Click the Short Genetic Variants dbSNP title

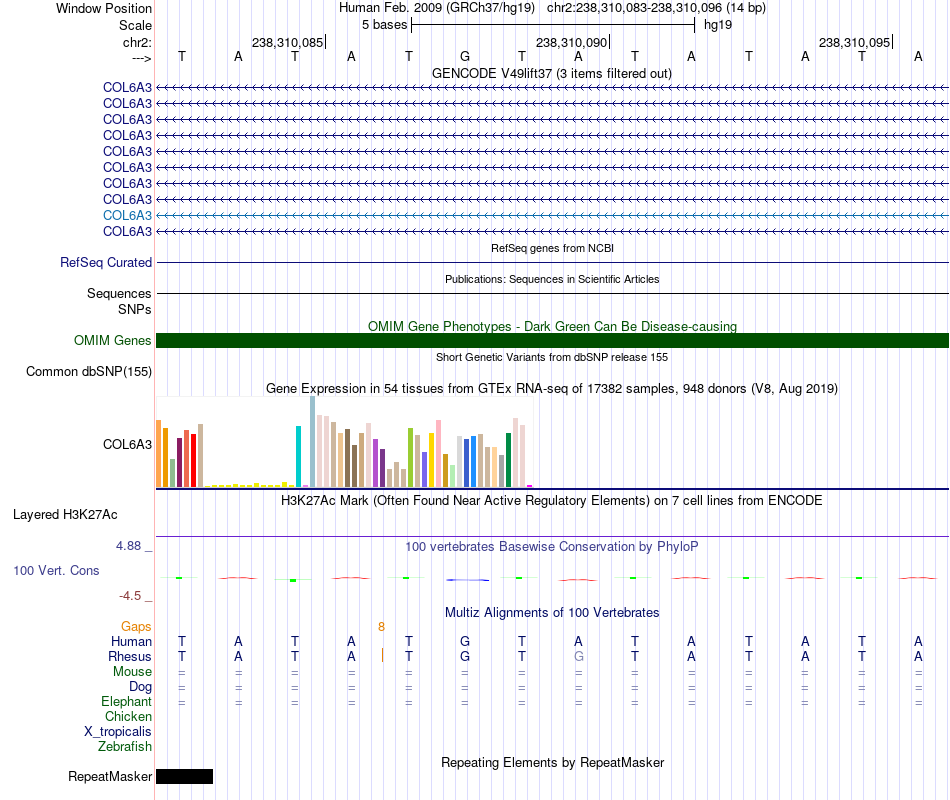[552, 357]
